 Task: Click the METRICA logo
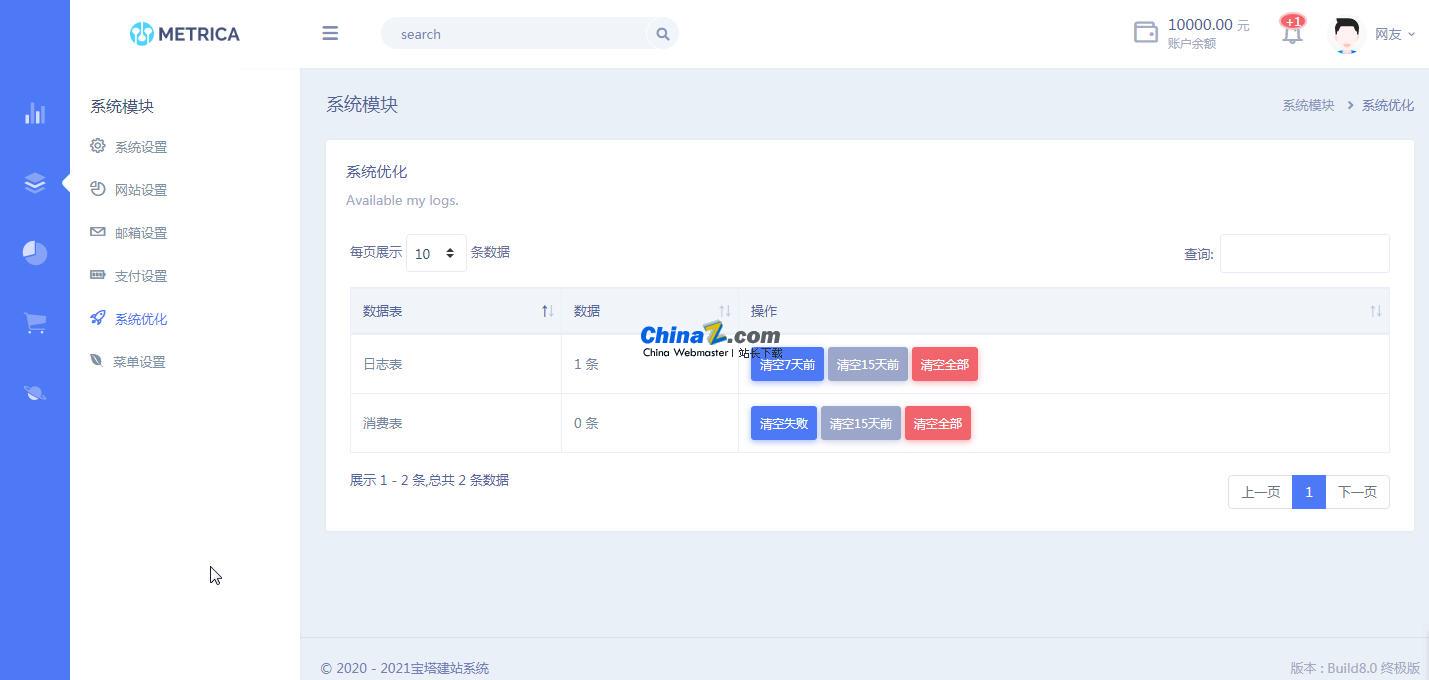(184, 33)
